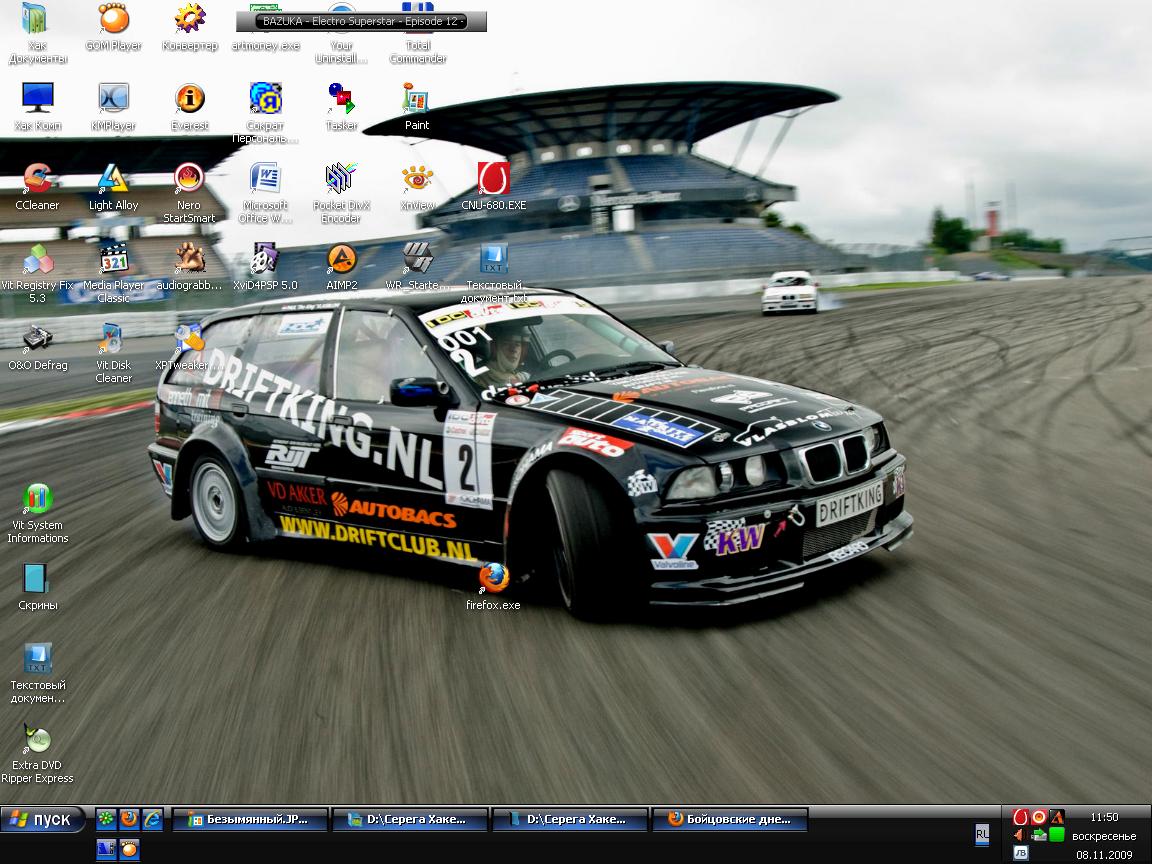The image size is (1152, 864).
Task: Switch to the Безымянный.JP... taskbar window
Action: [250, 819]
